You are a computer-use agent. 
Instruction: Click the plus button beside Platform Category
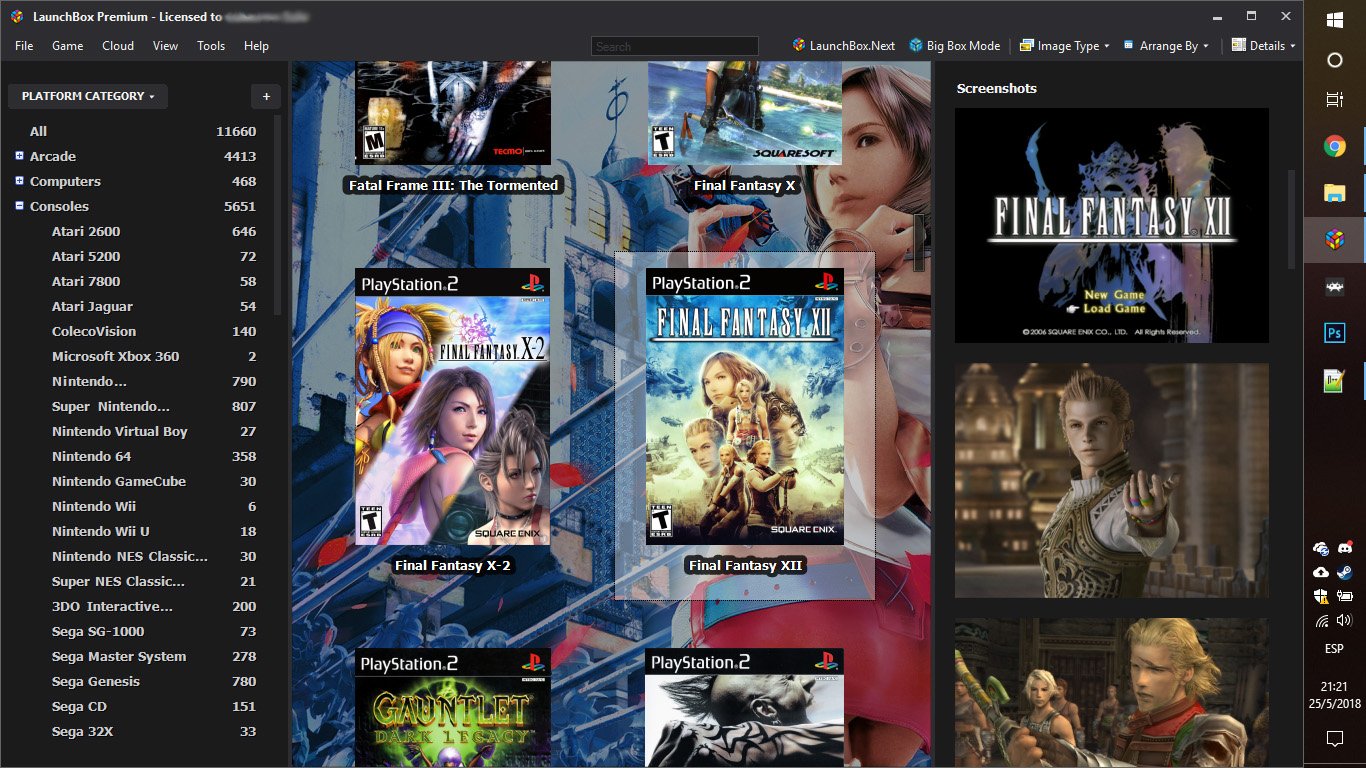(x=266, y=96)
